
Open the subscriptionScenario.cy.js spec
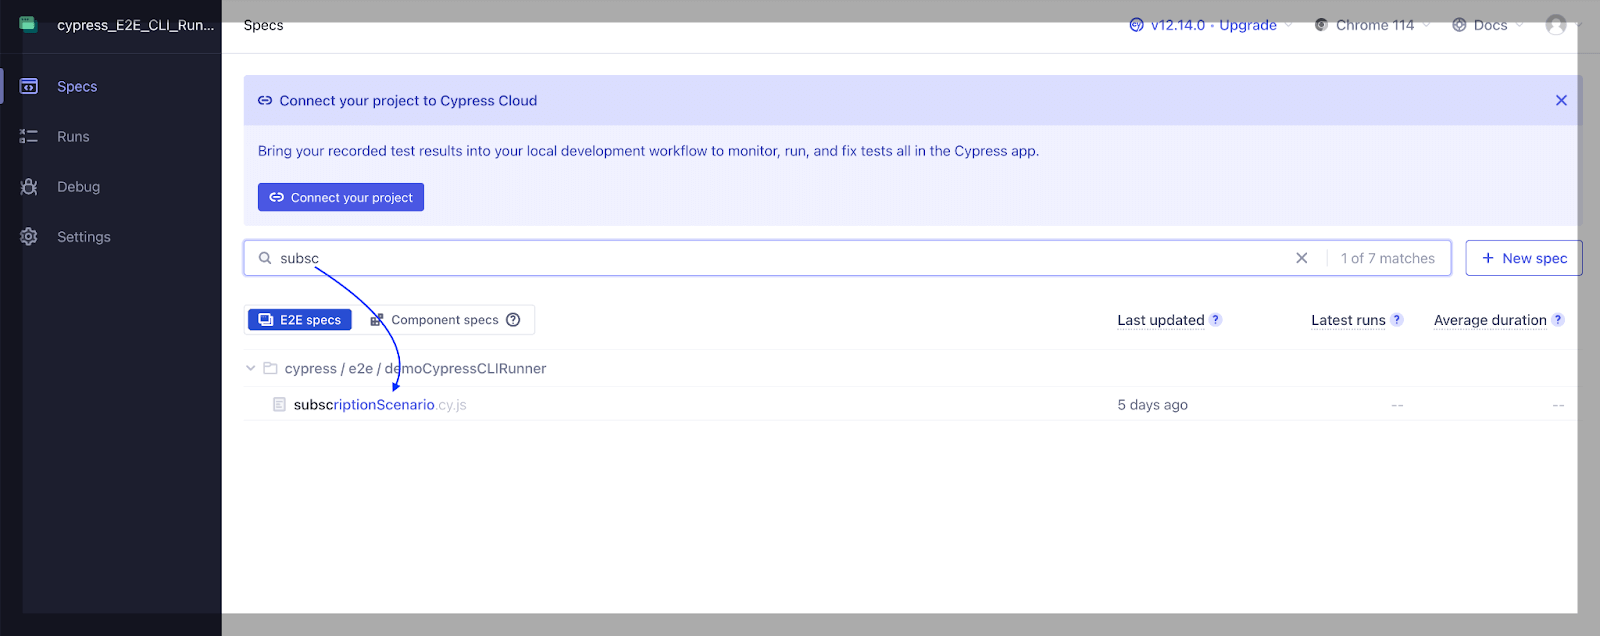tap(364, 405)
